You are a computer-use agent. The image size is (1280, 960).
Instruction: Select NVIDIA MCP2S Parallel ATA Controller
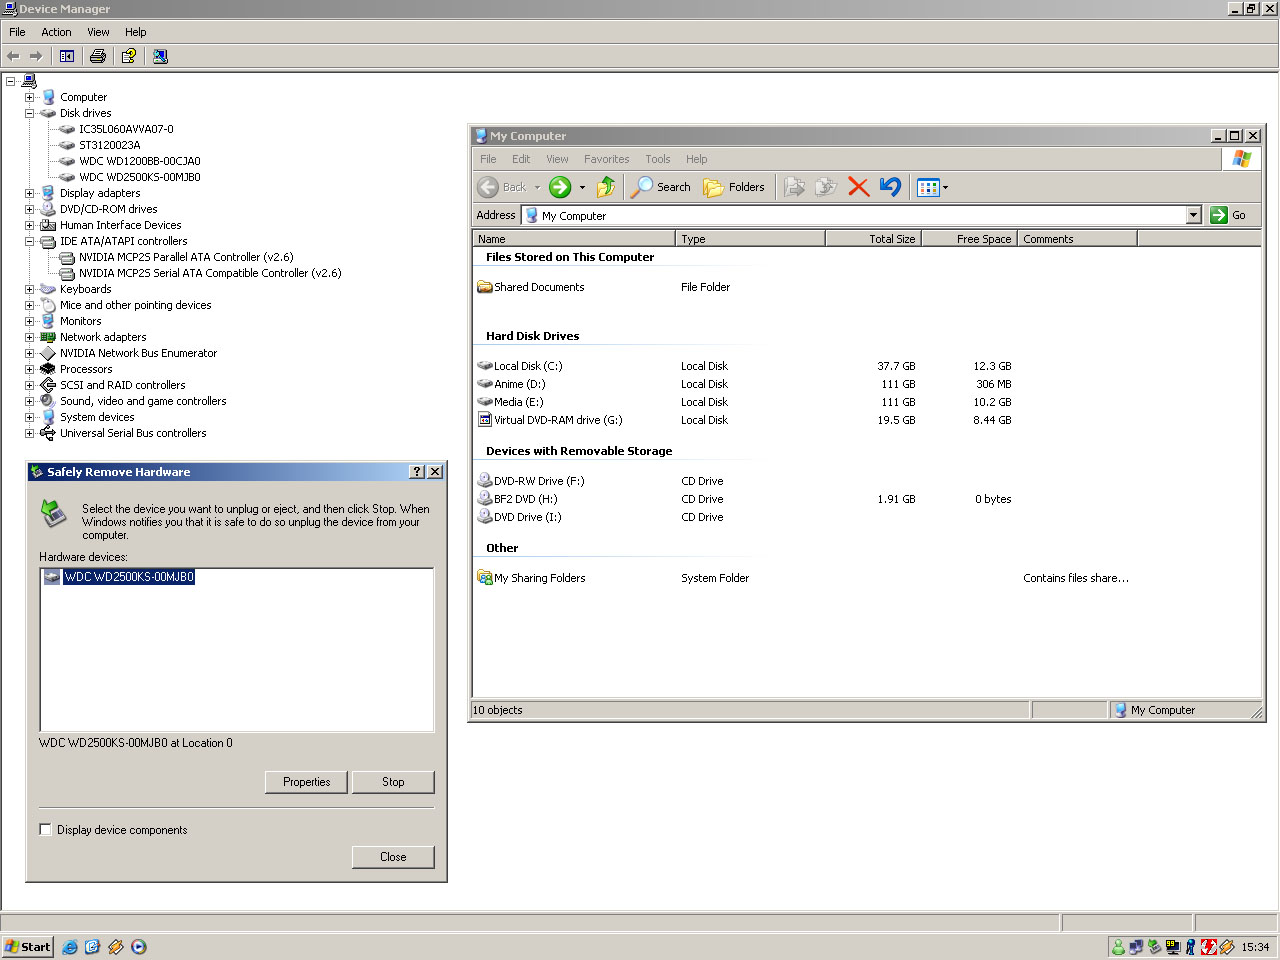[186, 257]
